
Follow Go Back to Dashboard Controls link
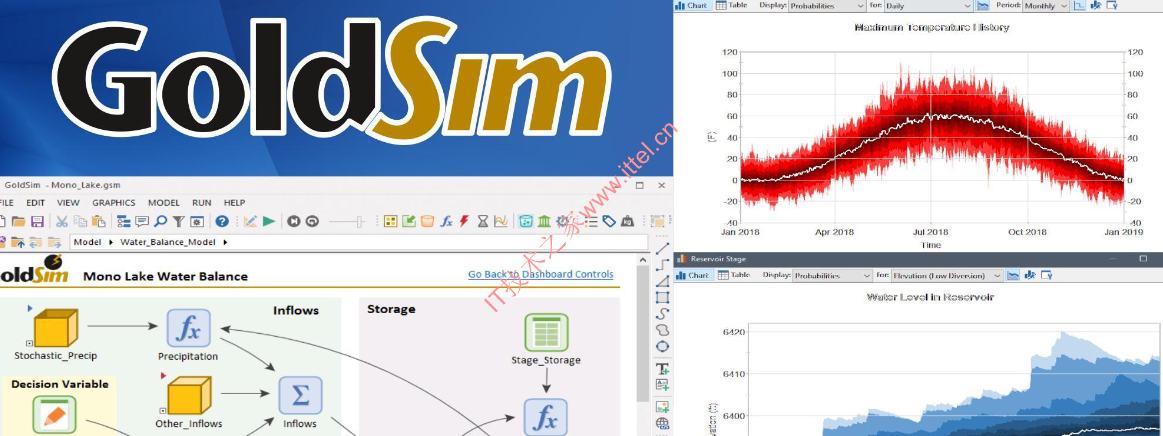click(541, 274)
